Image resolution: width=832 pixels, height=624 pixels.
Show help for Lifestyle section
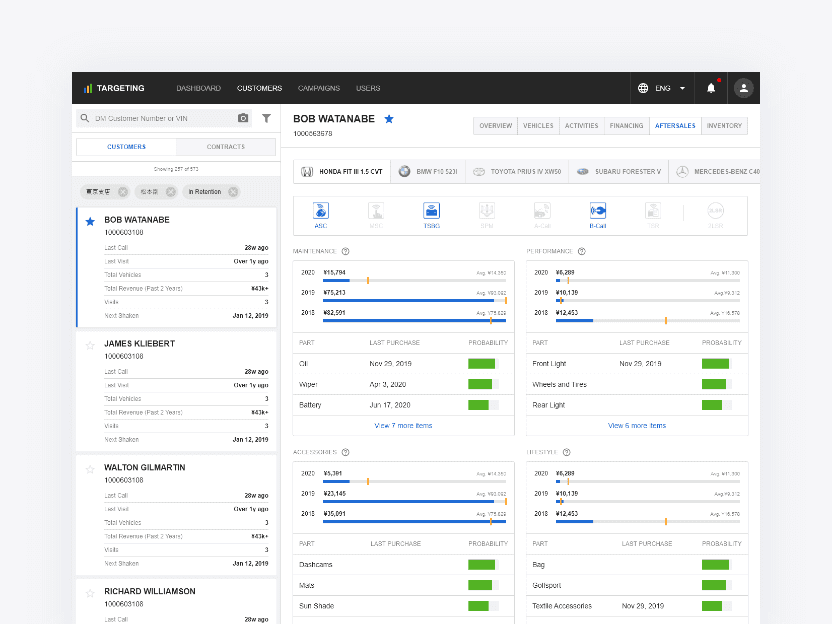click(x=567, y=452)
